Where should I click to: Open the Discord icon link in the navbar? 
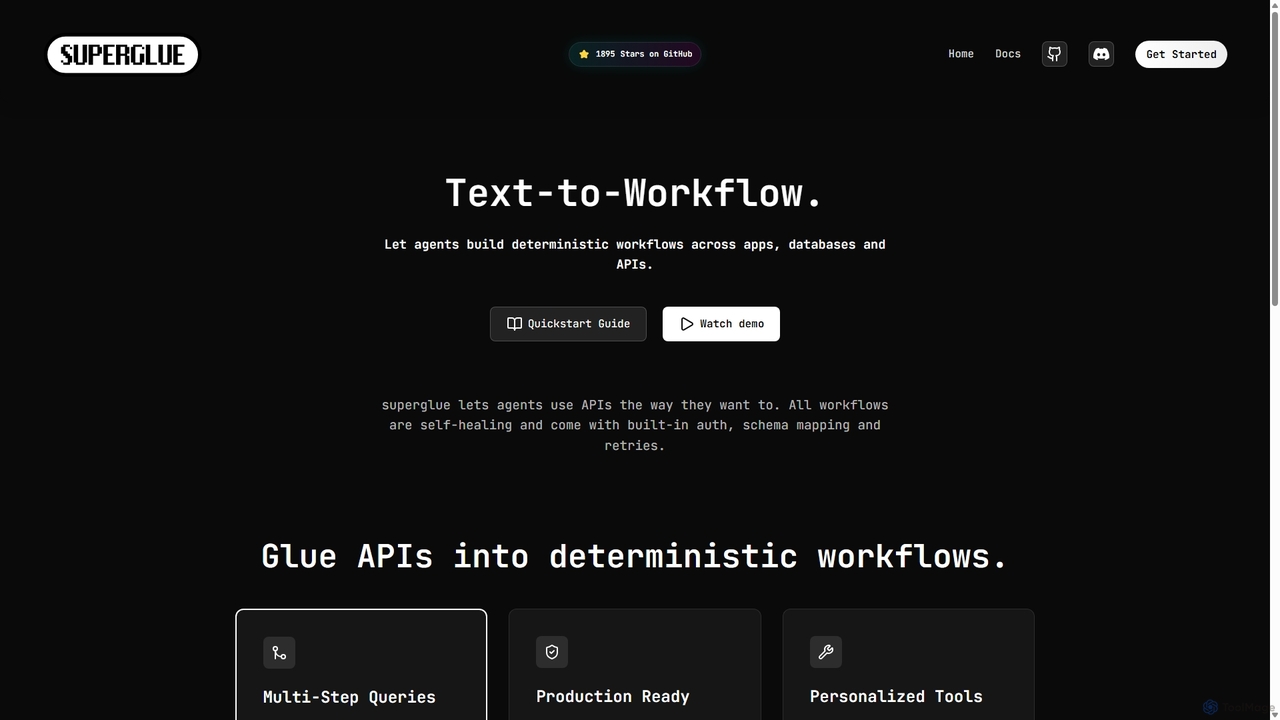(1101, 54)
